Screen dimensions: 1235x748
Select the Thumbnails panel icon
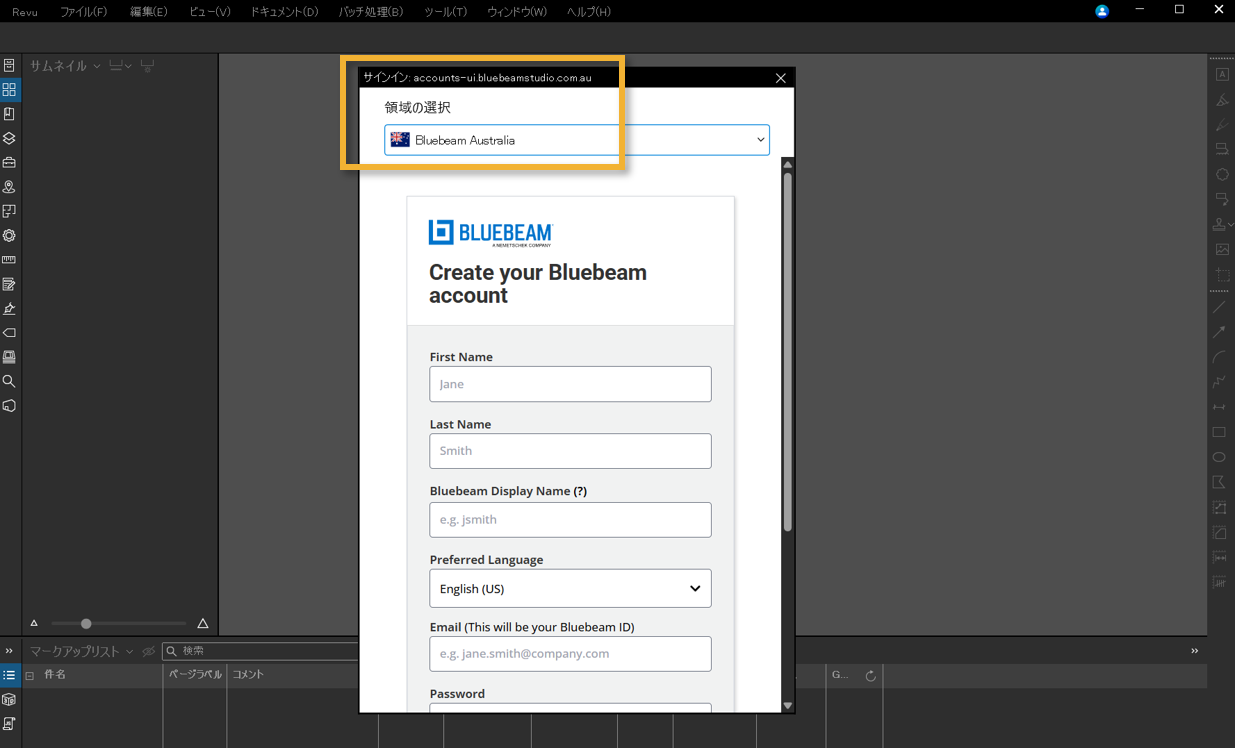9,90
